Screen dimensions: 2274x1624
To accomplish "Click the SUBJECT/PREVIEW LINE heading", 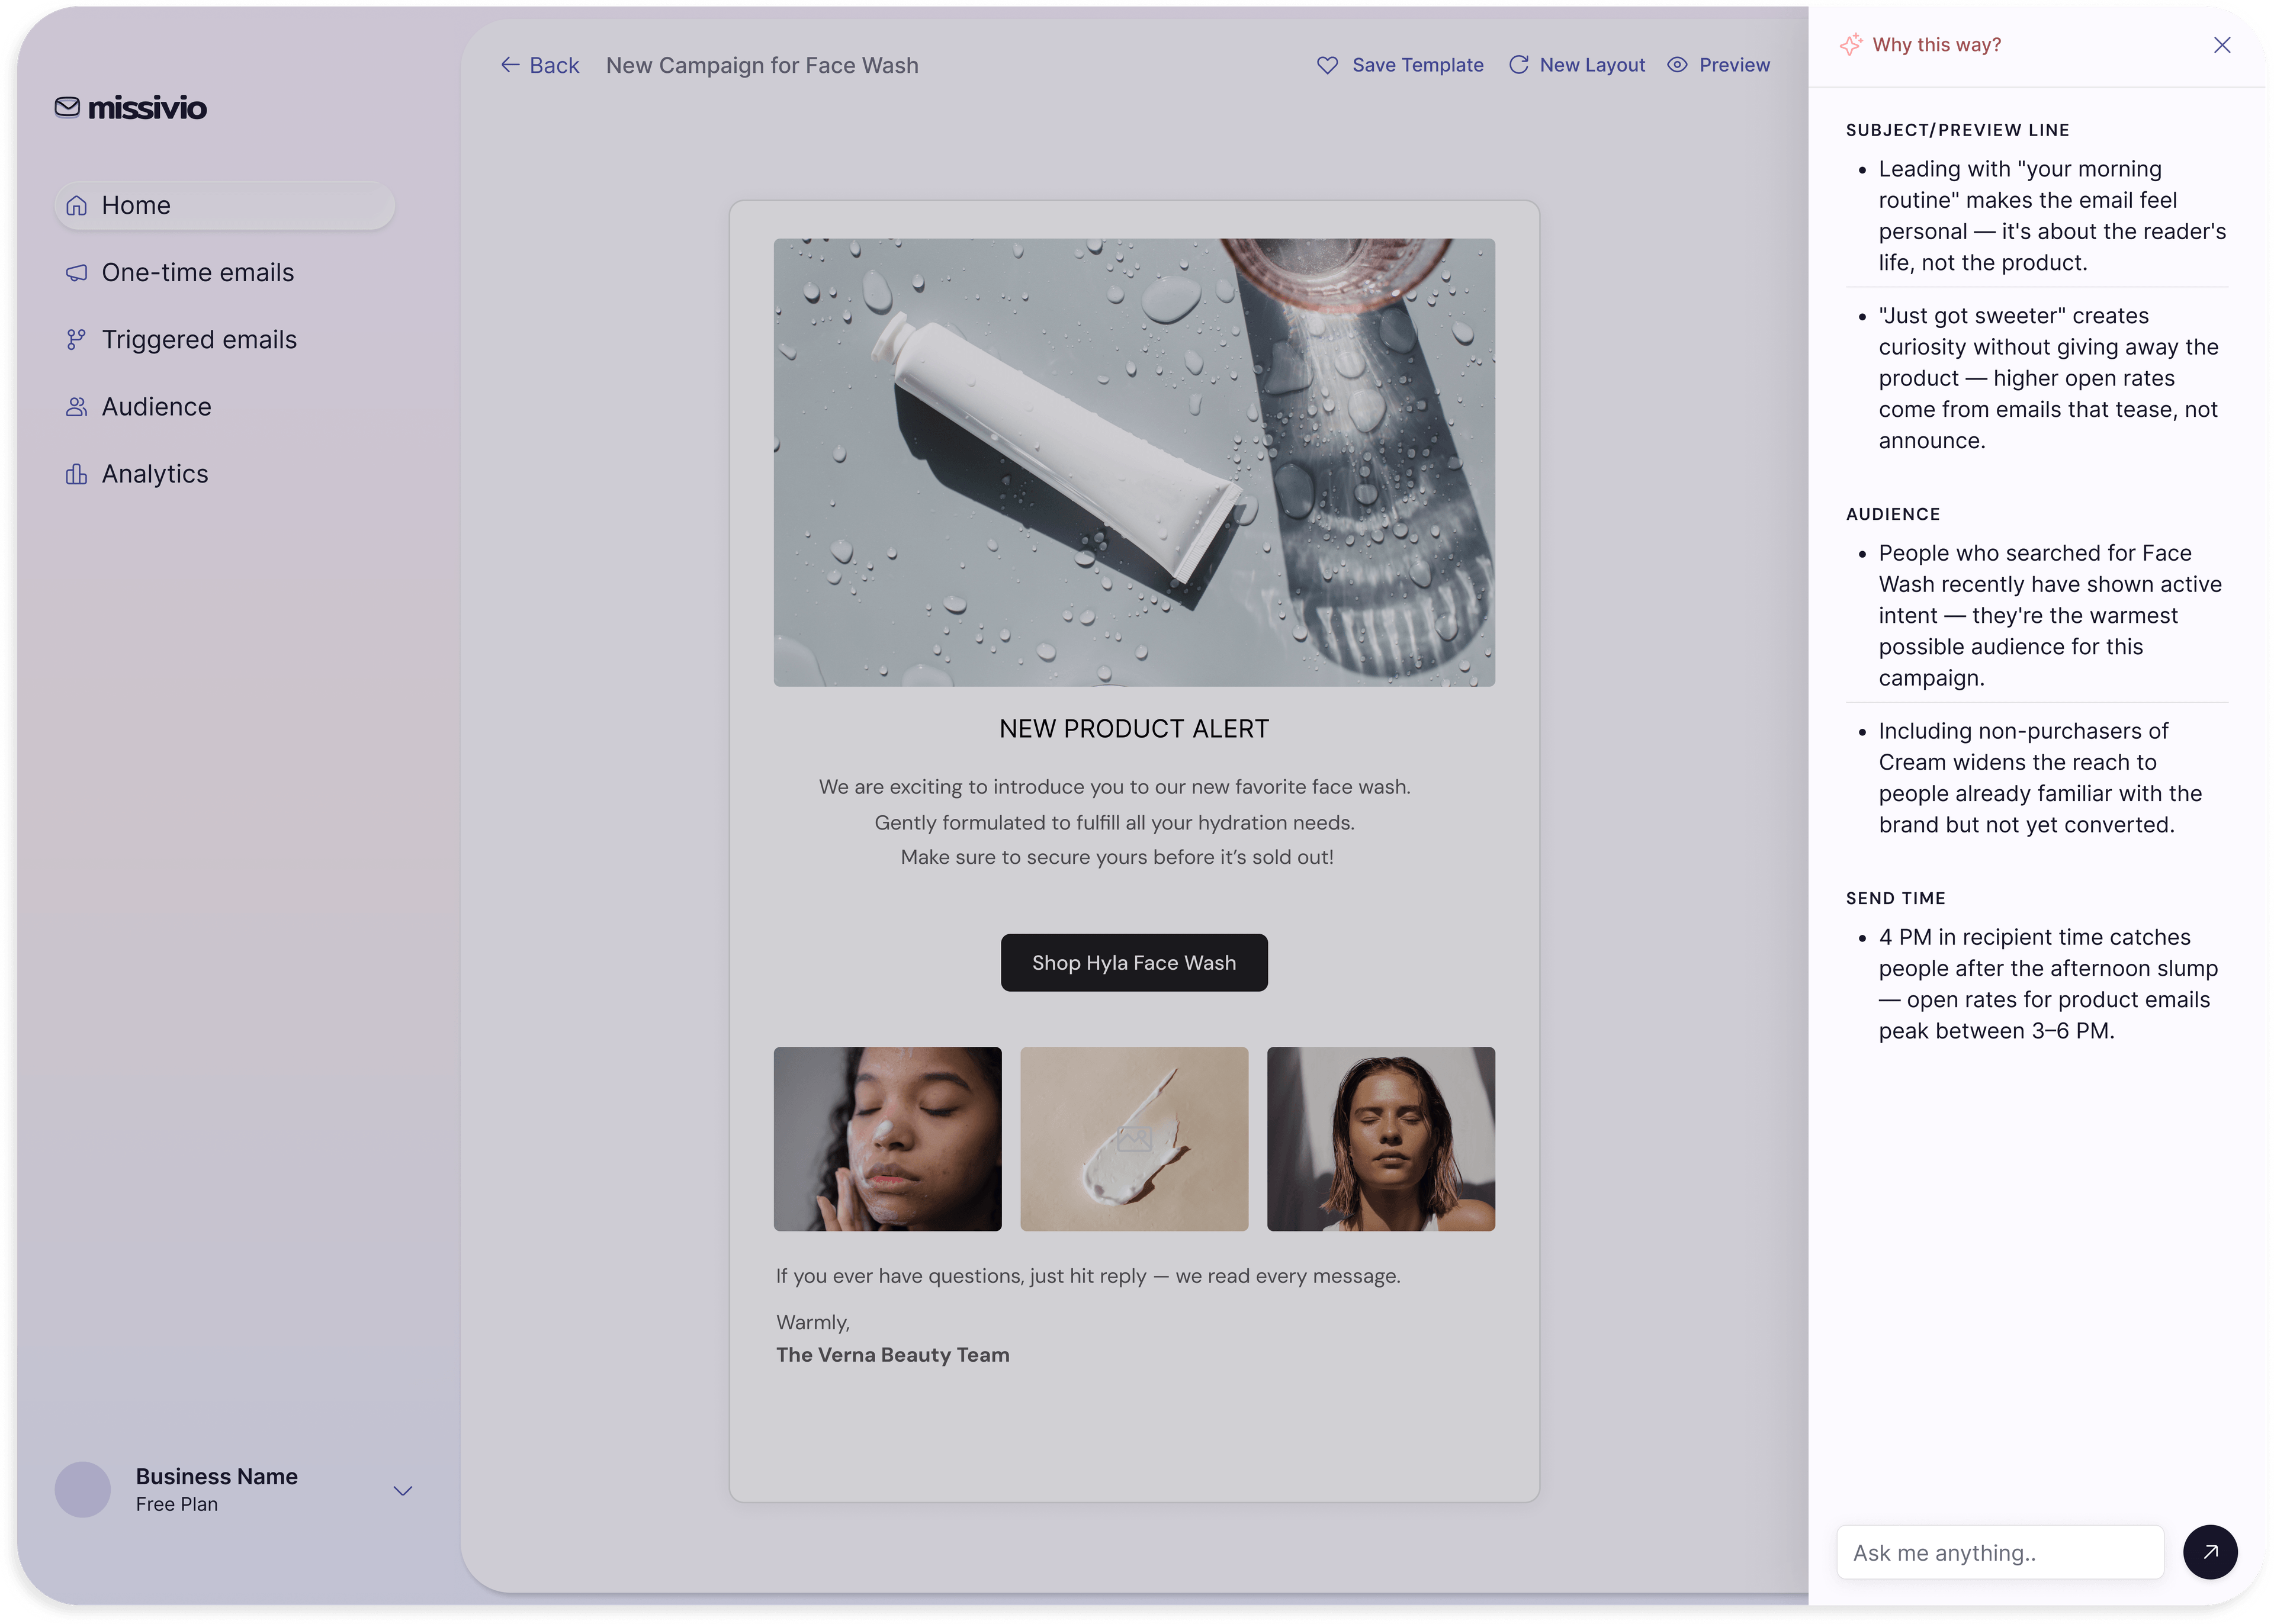I will pos(1957,130).
